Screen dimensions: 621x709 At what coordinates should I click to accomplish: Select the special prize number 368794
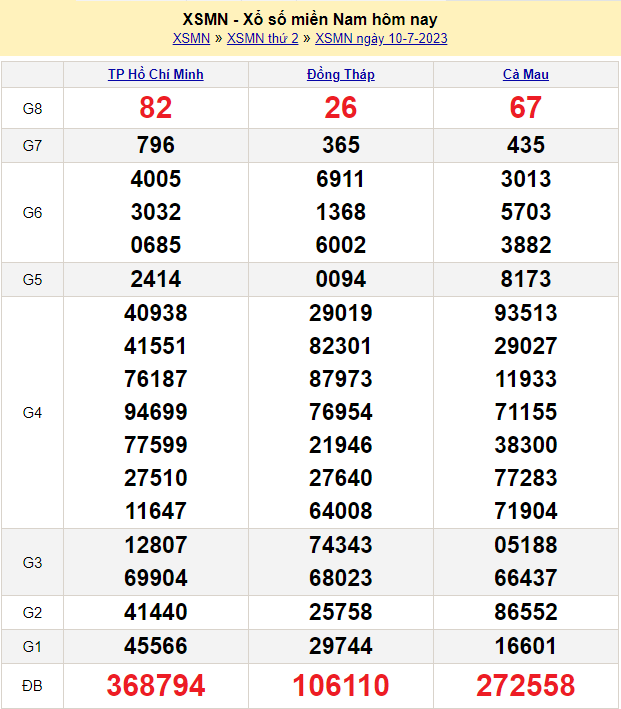pyautogui.click(x=156, y=685)
